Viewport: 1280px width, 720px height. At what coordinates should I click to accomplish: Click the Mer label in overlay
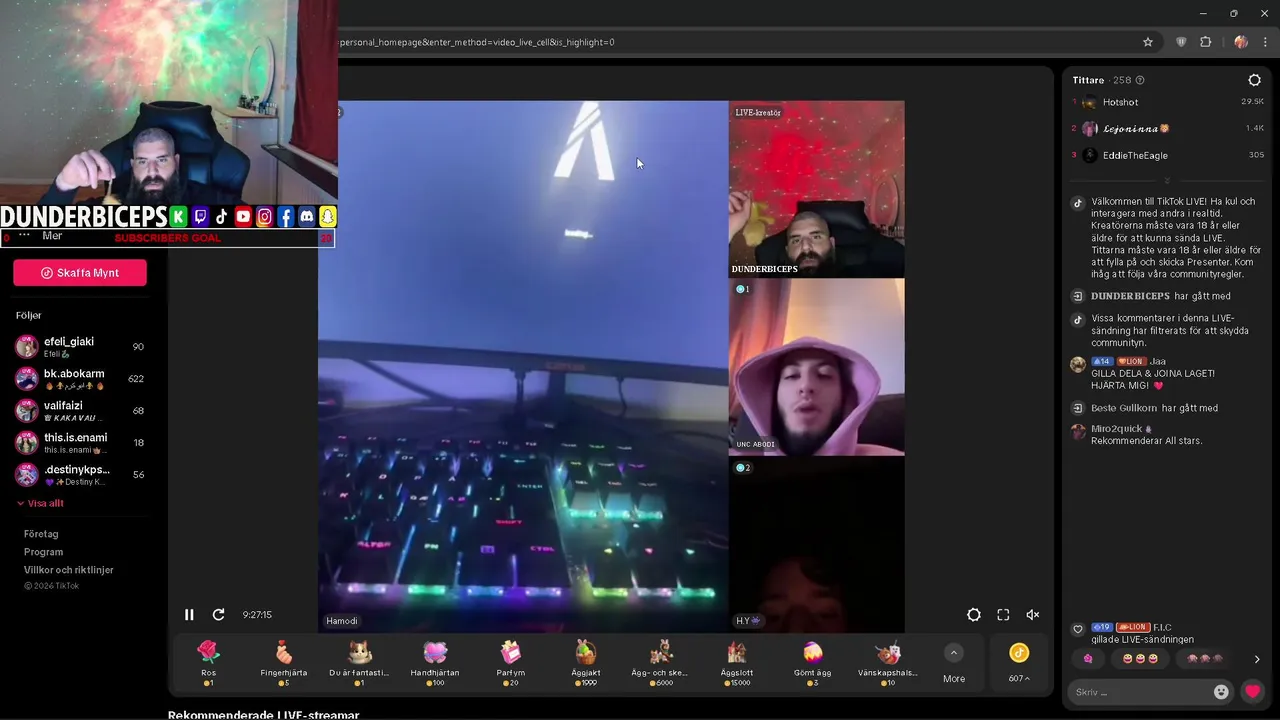pos(52,236)
